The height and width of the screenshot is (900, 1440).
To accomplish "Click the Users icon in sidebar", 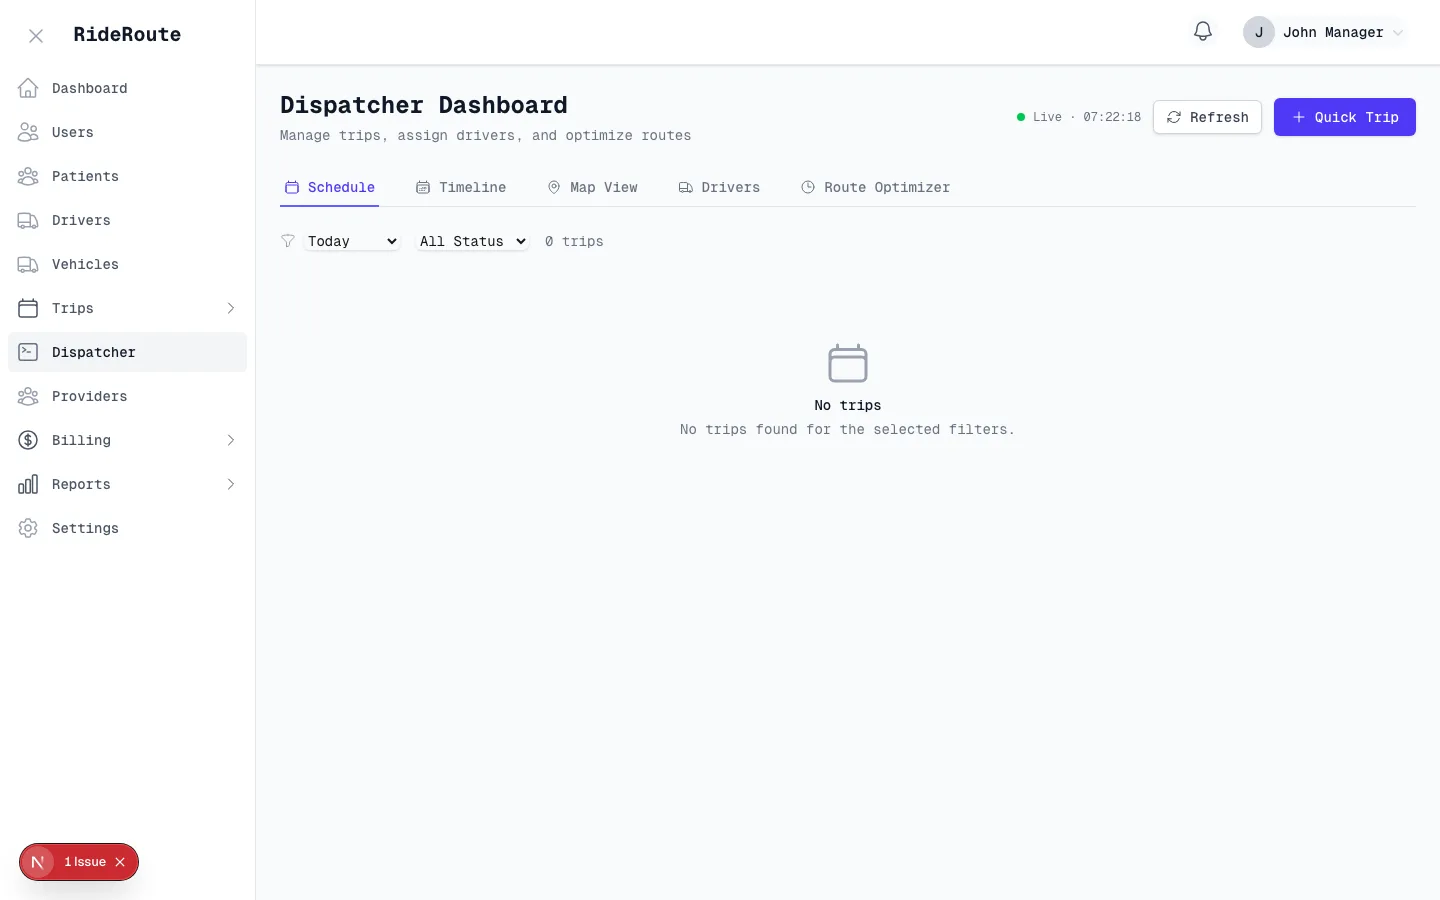I will point(28,132).
